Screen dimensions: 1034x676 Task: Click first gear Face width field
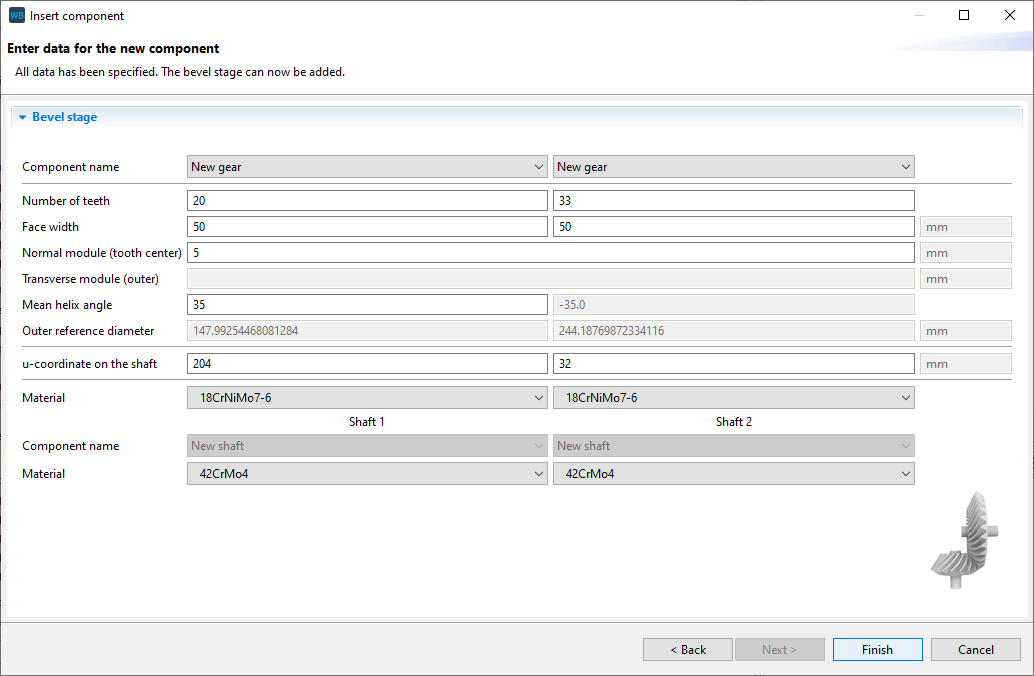[367, 227]
